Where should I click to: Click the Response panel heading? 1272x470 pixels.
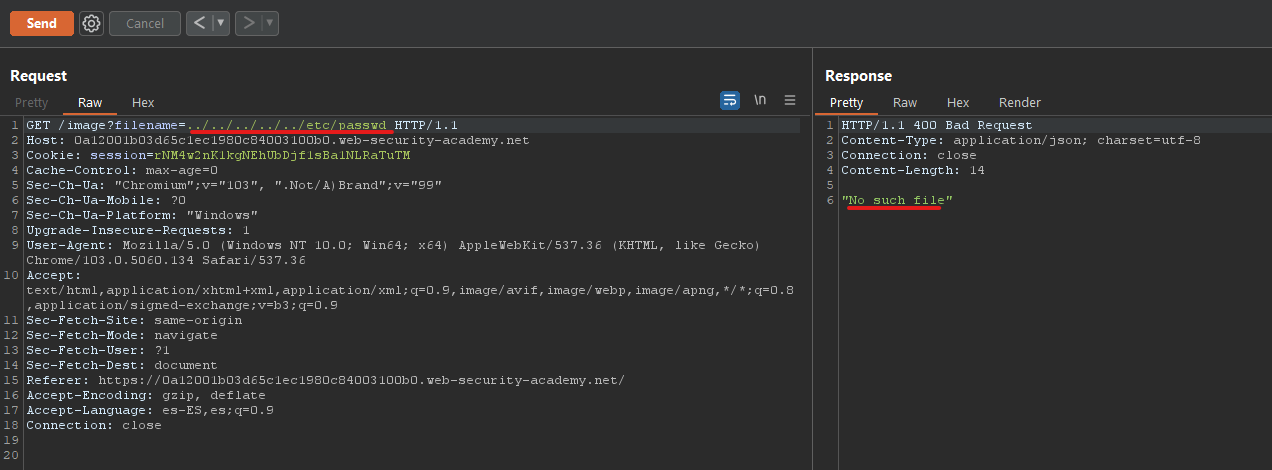click(x=858, y=76)
